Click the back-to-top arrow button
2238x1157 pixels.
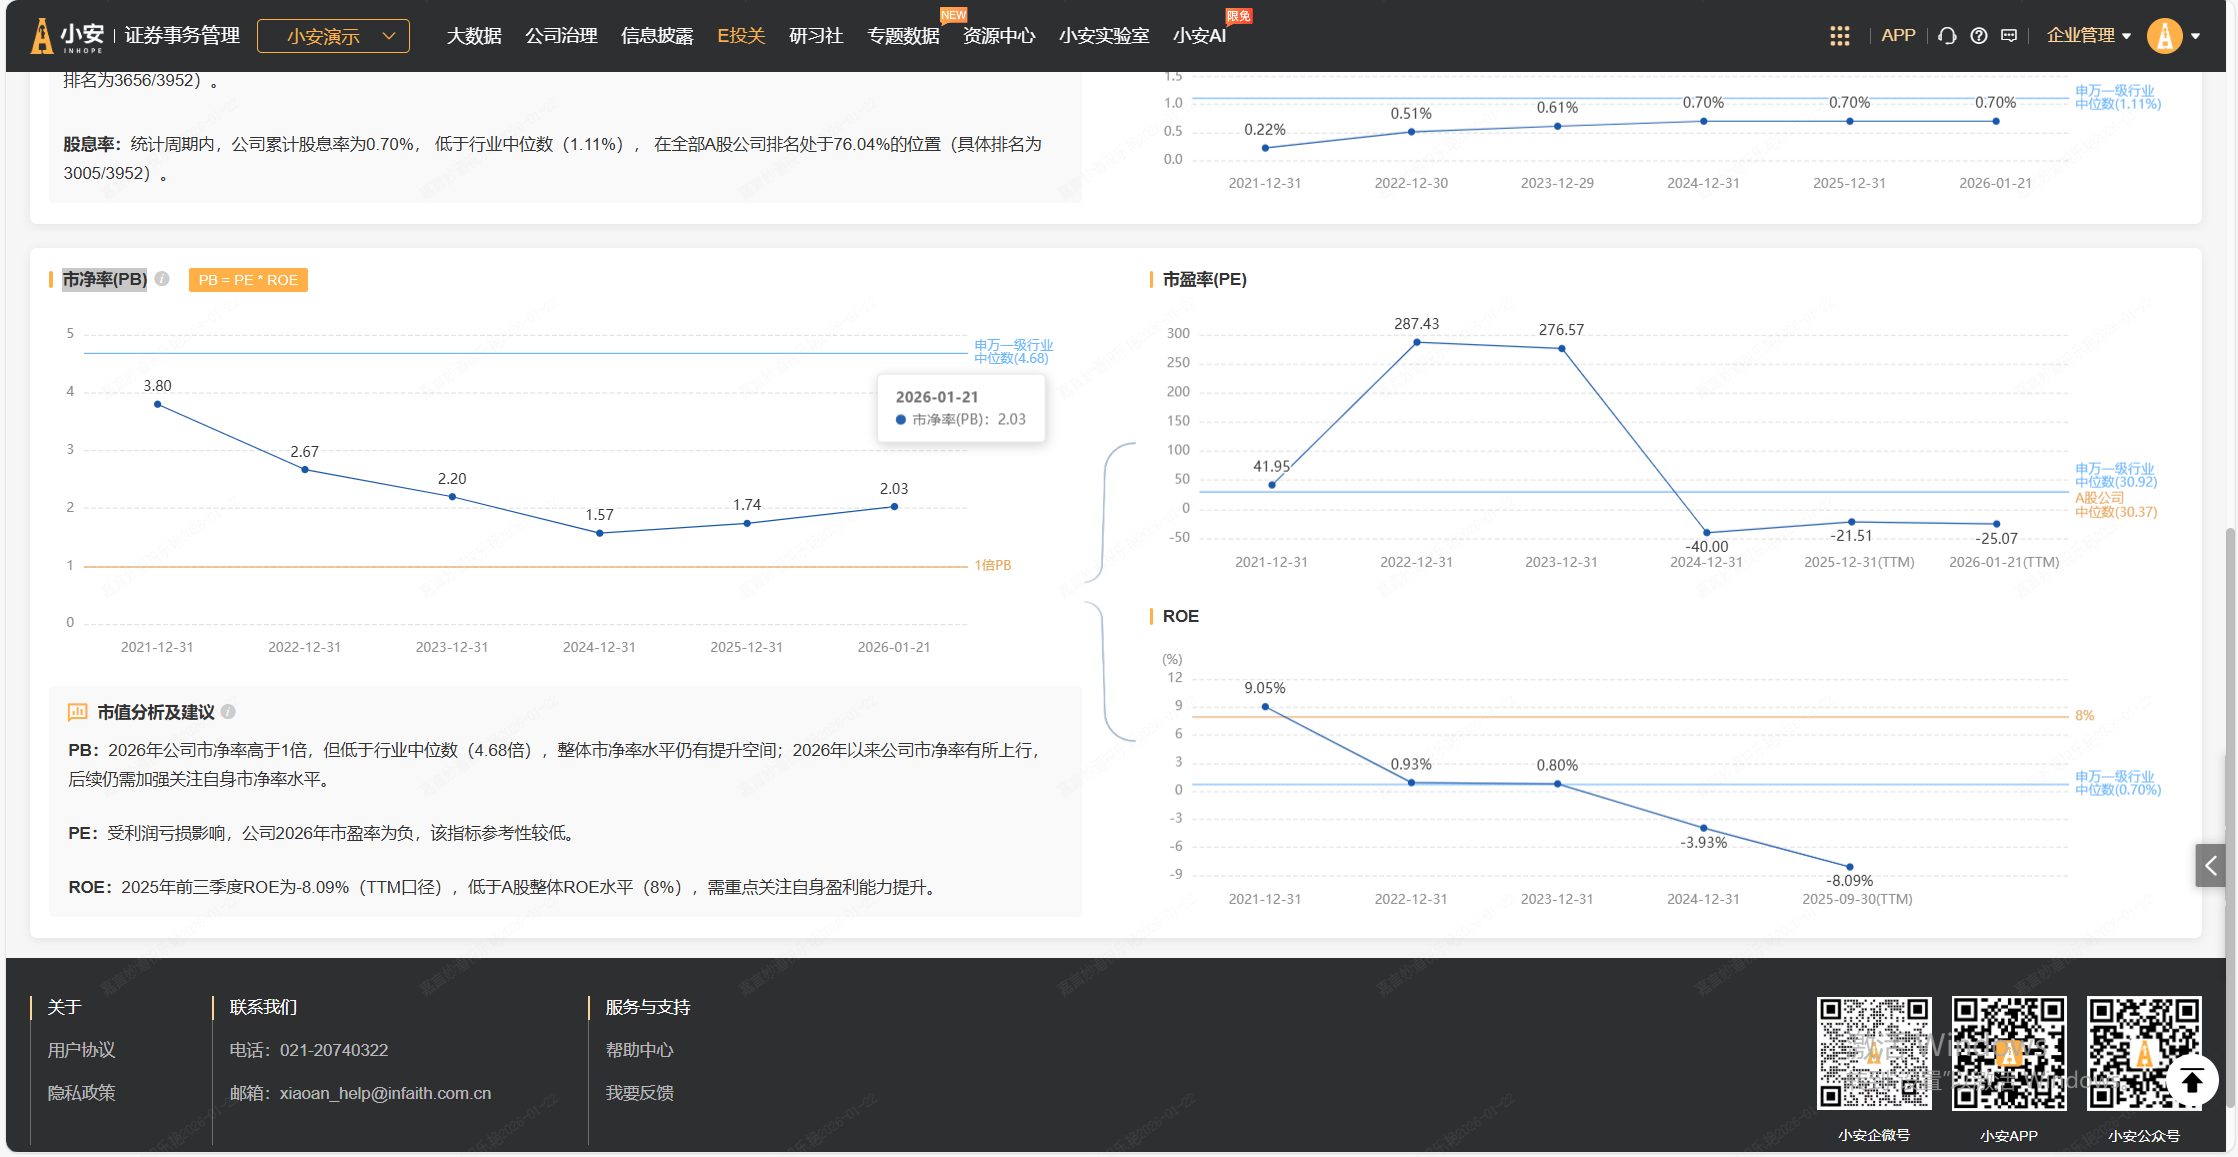pos(2192,1081)
